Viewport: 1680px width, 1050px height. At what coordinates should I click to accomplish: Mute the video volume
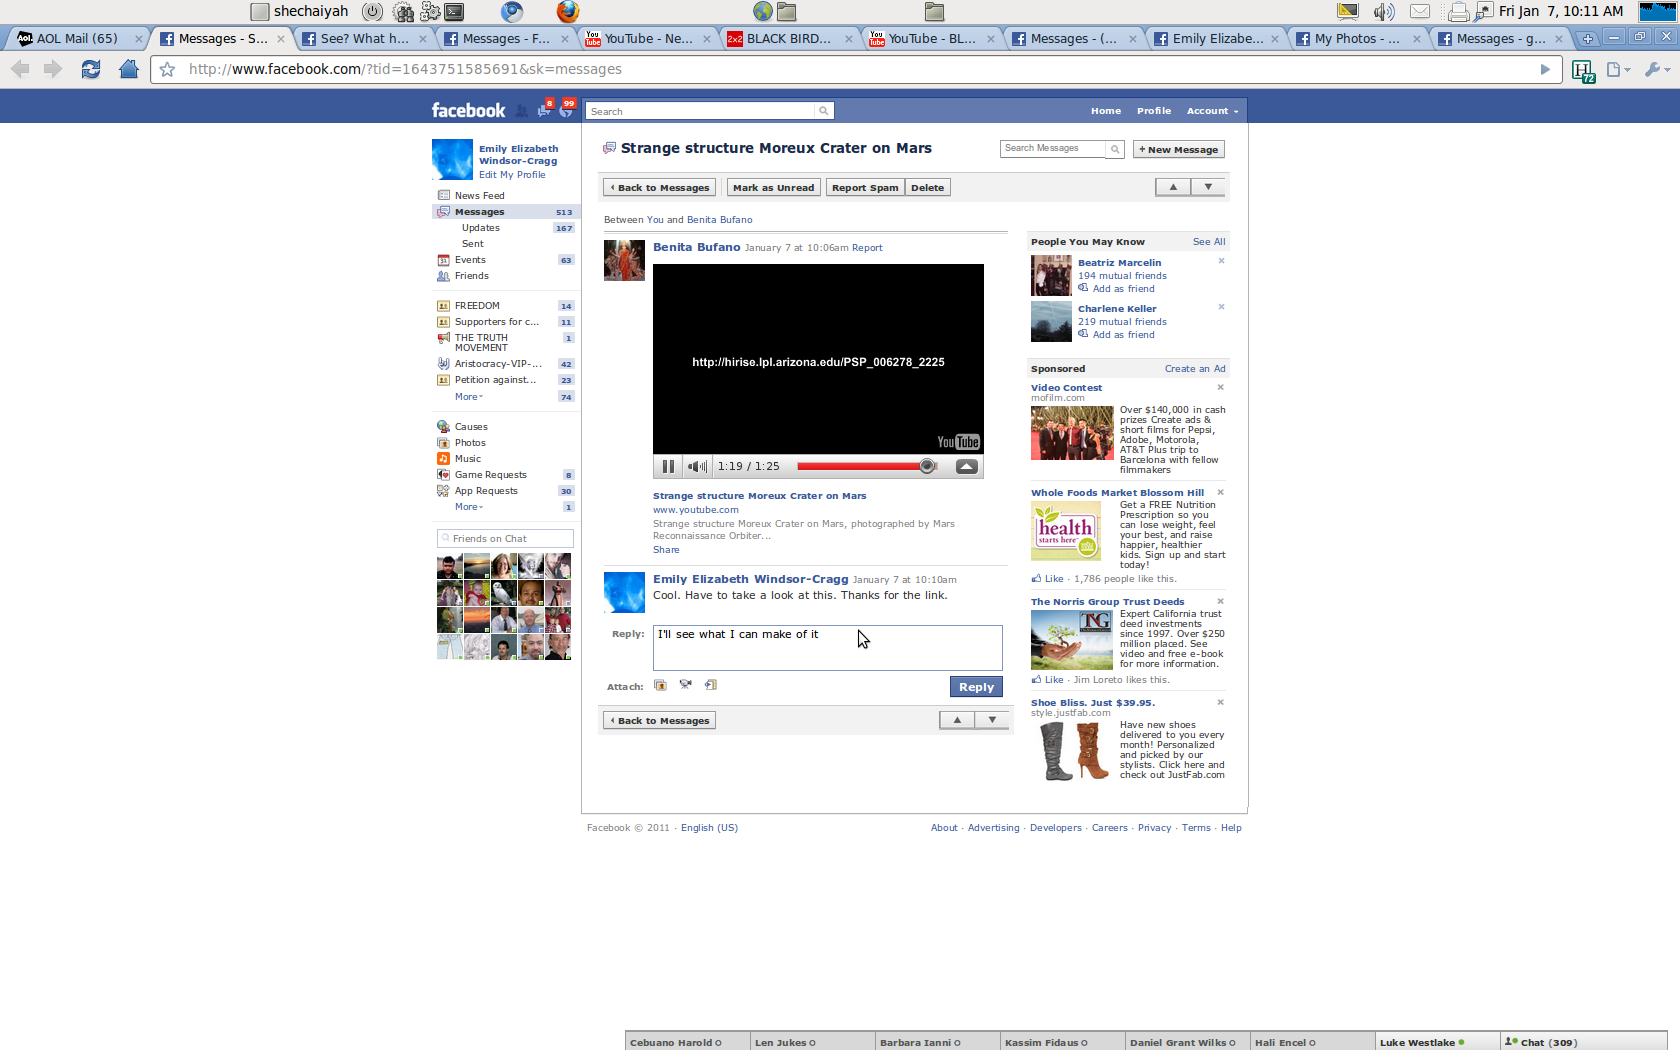coord(697,466)
